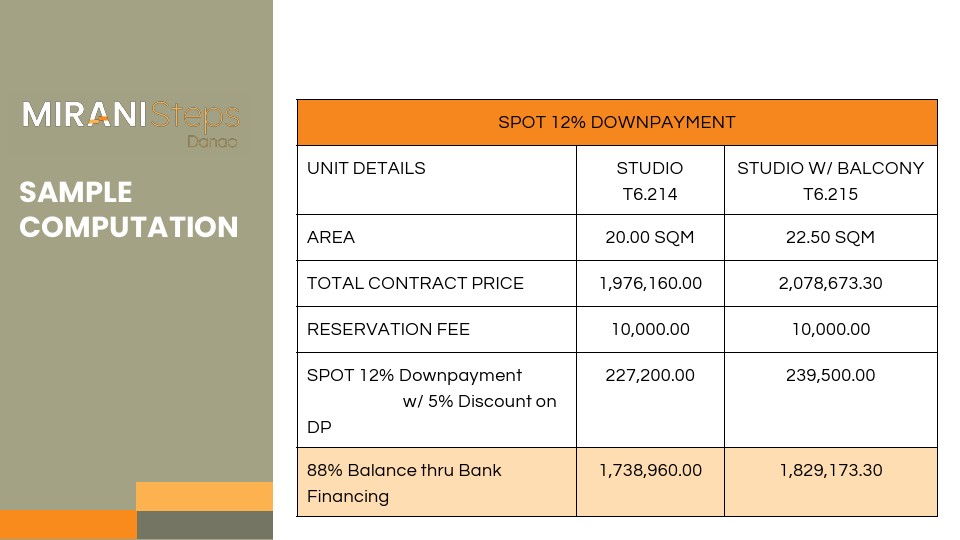Click the SPOT 12% DOWNPAYMENT orange header
Screen dimensions: 960x540
pos(617,123)
